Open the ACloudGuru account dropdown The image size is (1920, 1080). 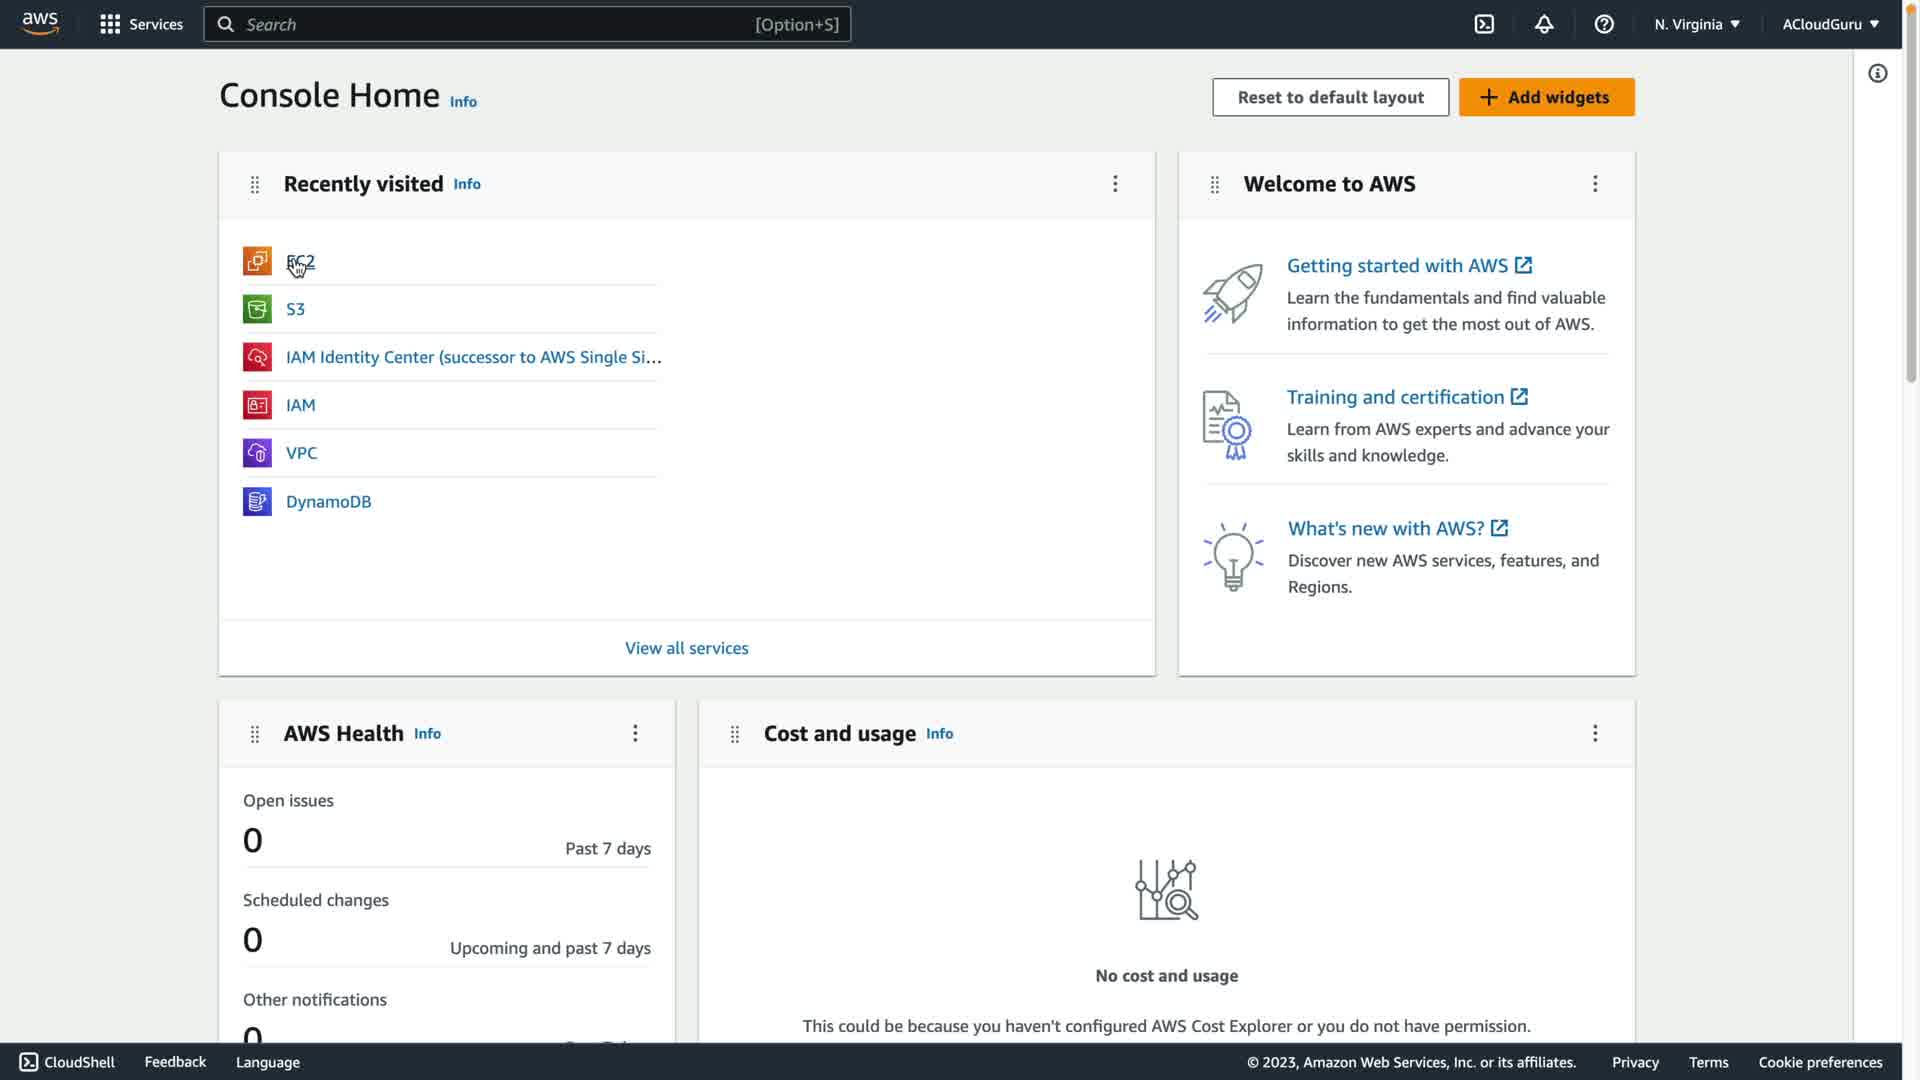pyautogui.click(x=1830, y=24)
